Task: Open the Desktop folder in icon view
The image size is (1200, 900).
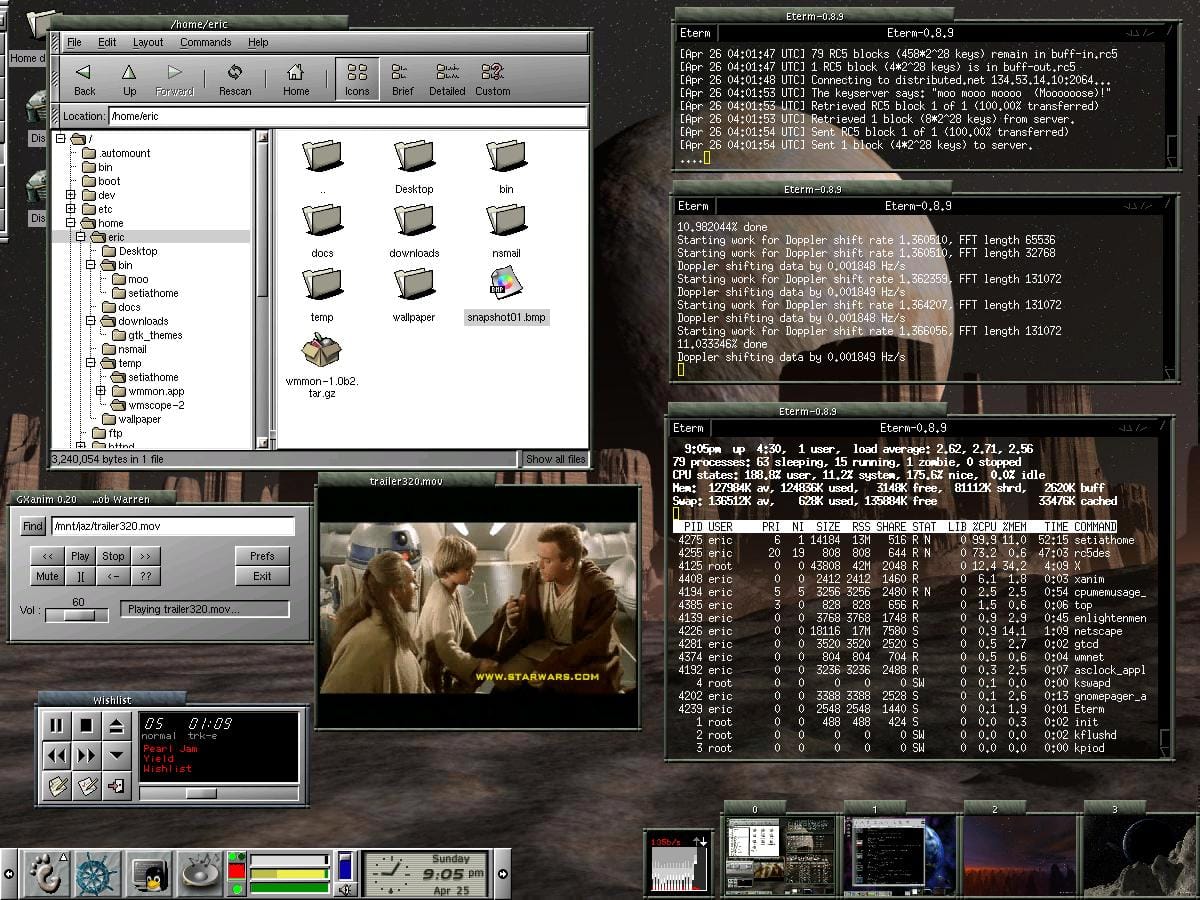Action: pos(414,166)
